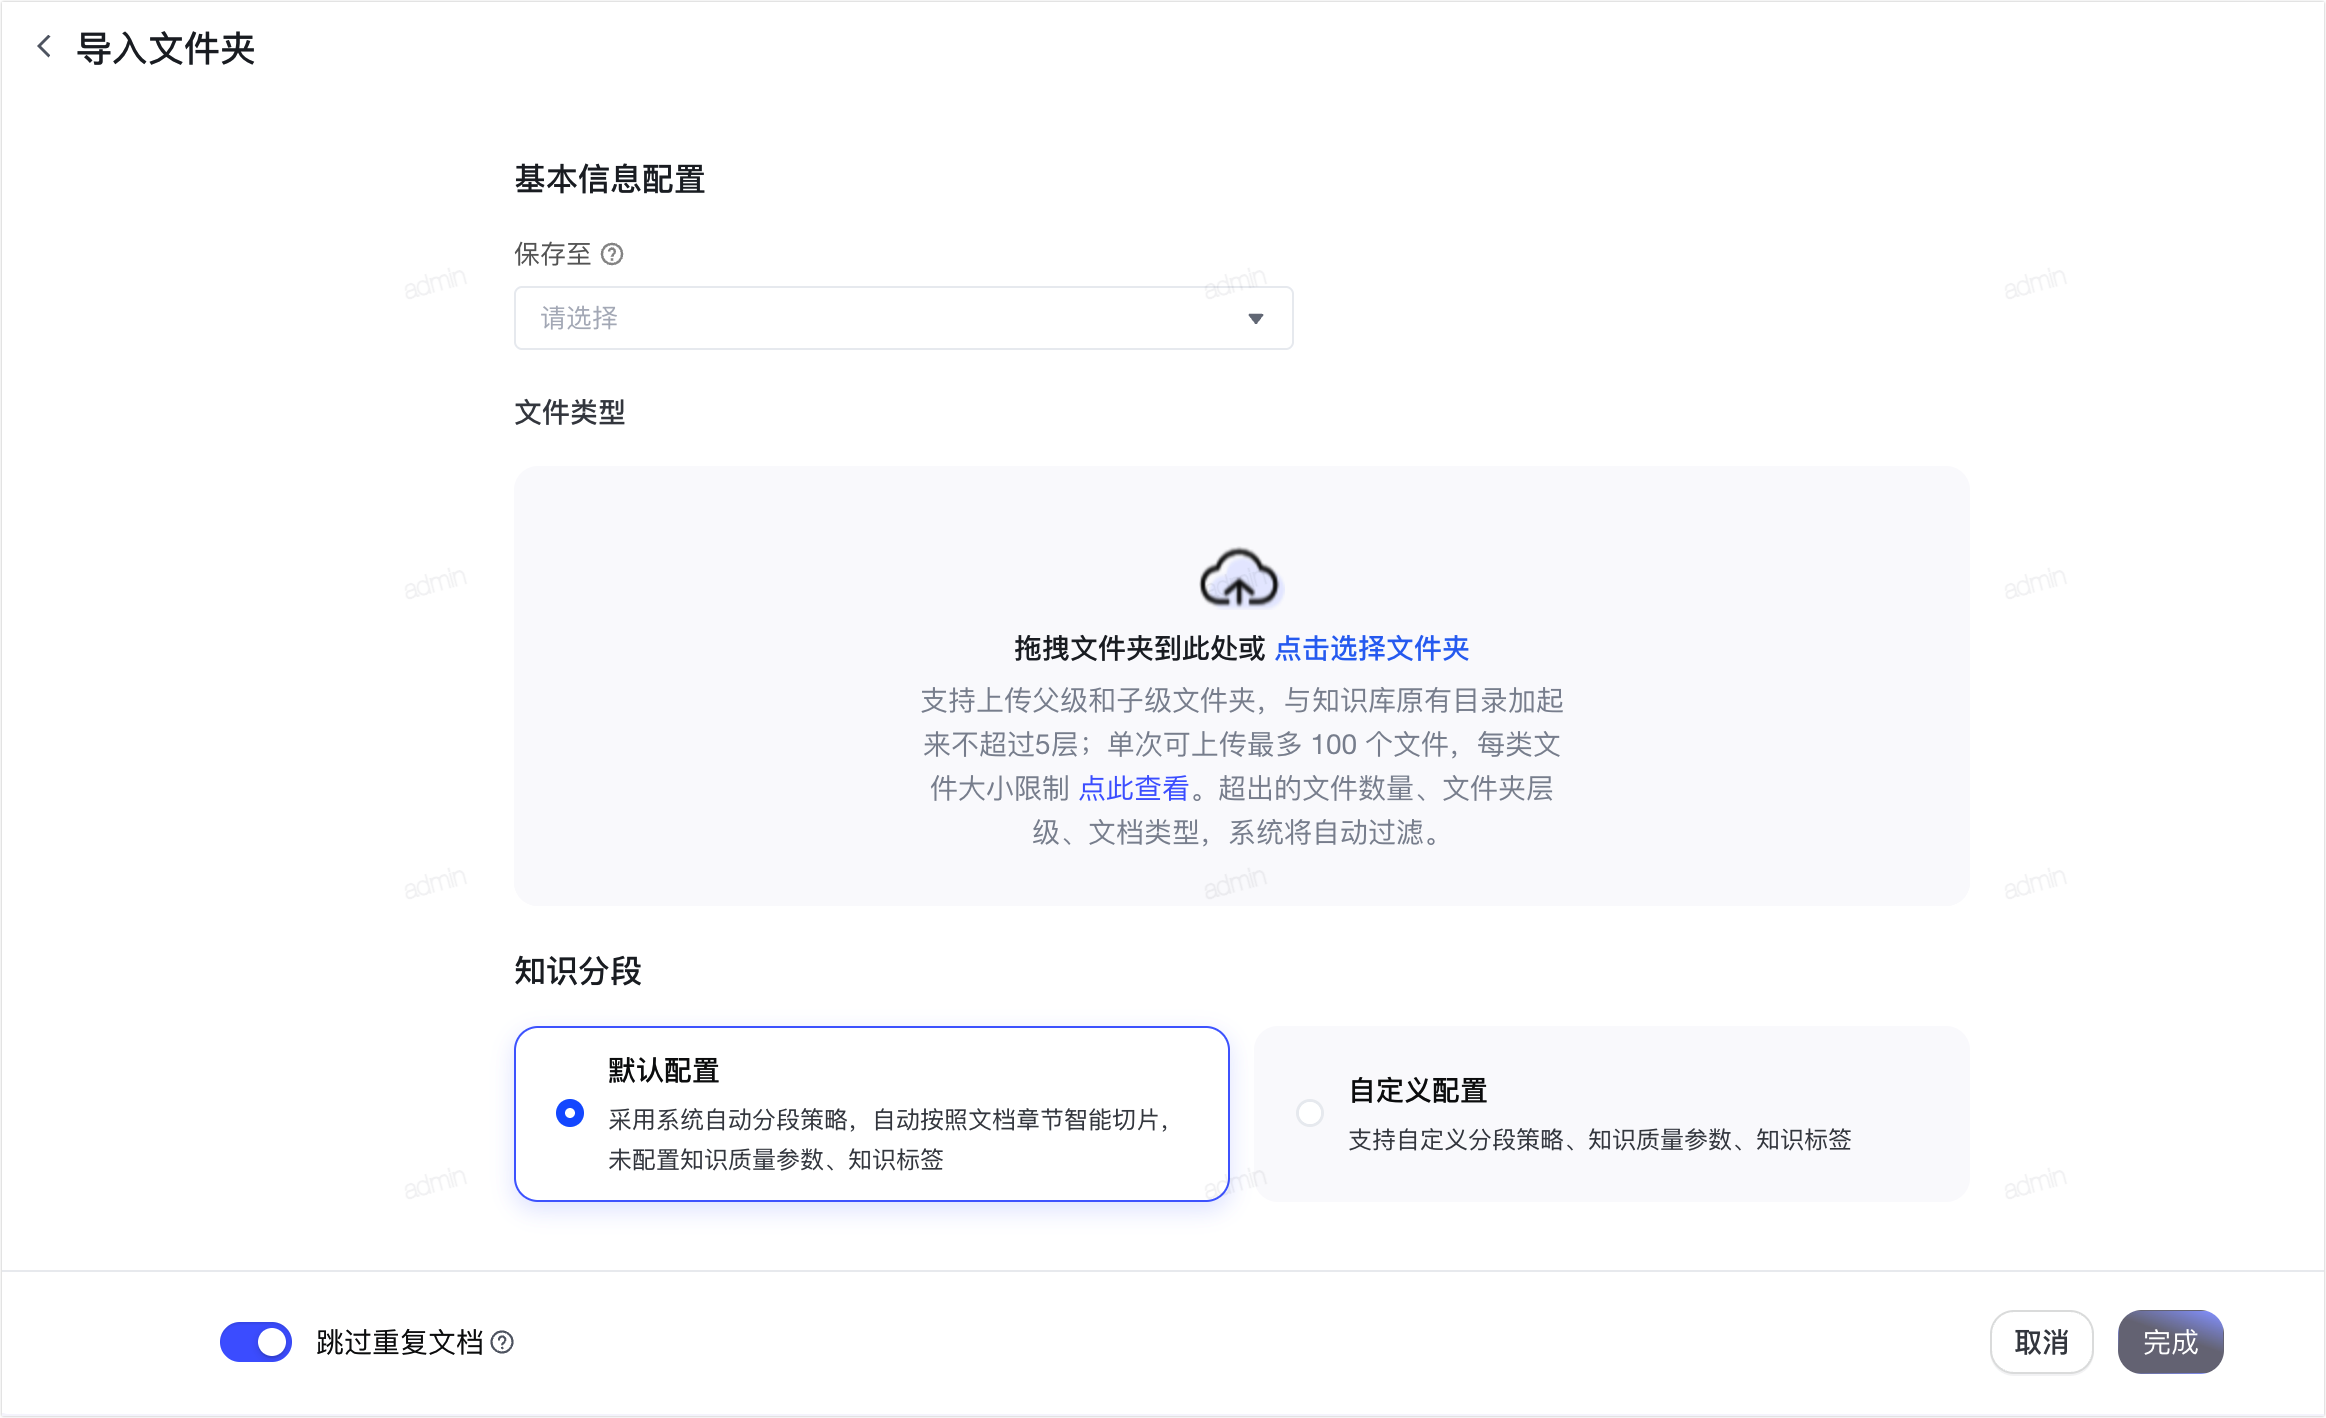Image resolution: width=2326 pixels, height=1418 pixels.
Task: Click 拖拽文件夹到此处或 text in drop area
Action: click(1140, 648)
